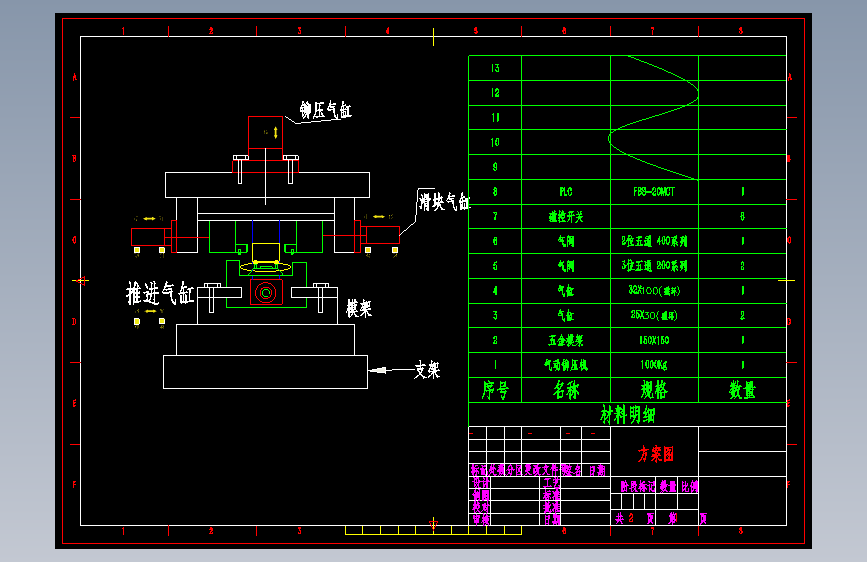Click the 批准 field label
Viewport: 867px width, 562px height.
coord(551,507)
